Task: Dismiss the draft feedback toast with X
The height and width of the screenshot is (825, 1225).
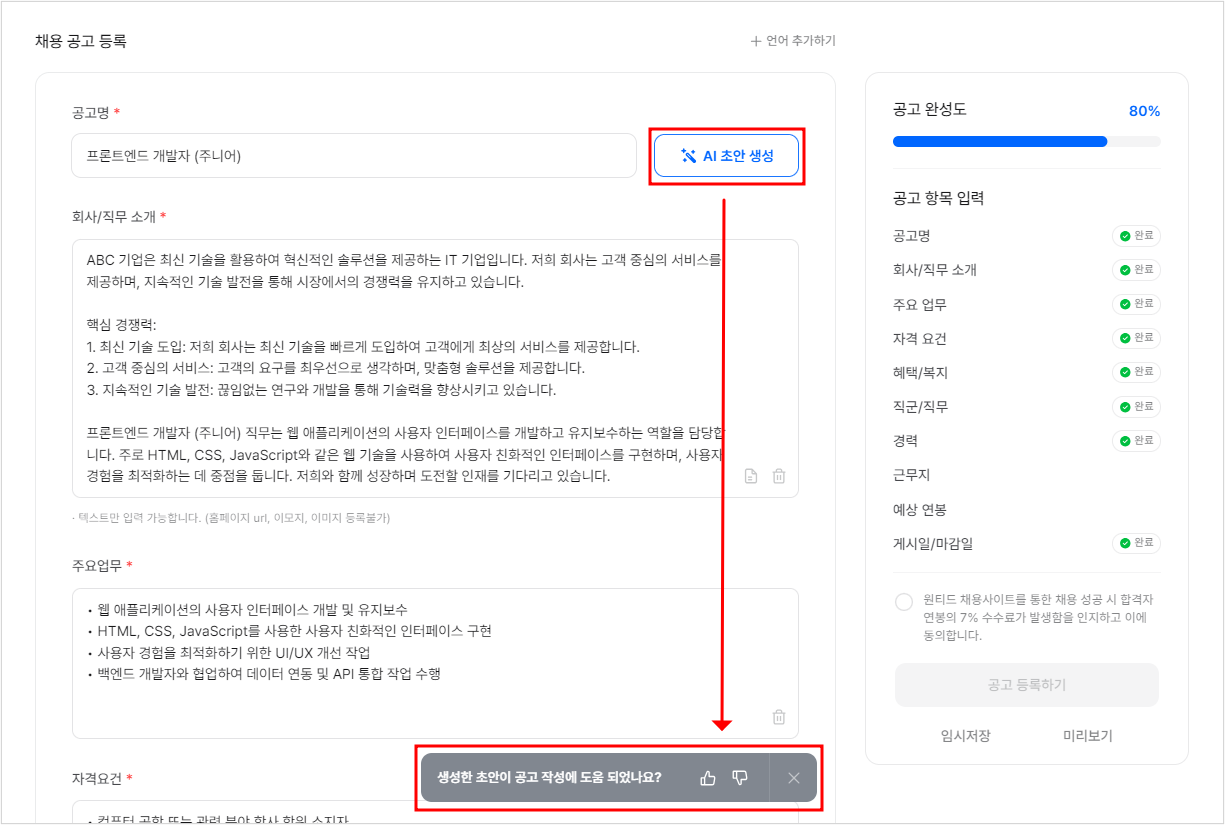Action: [x=794, y=778]
